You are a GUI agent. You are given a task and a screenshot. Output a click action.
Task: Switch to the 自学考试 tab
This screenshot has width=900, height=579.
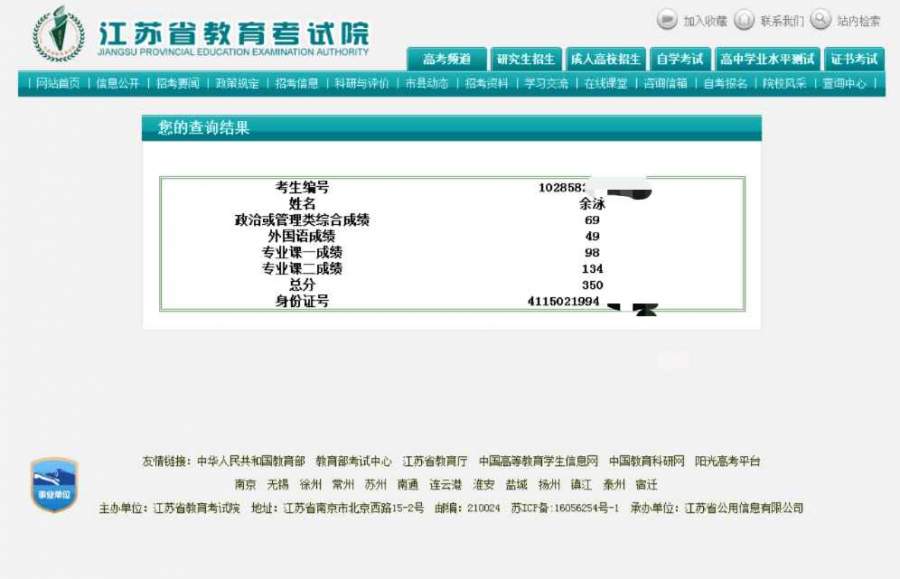pyautogui.click(x=680, y=59)
